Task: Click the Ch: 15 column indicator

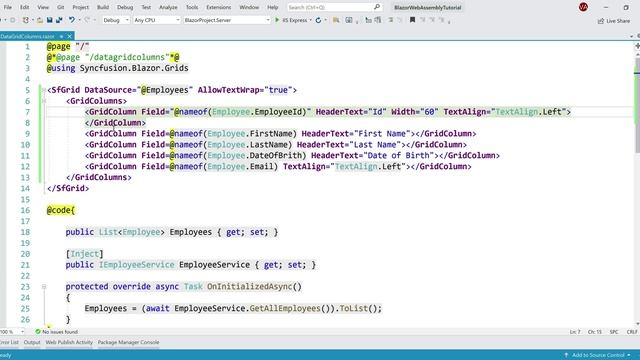Action: (x=595, y=332)
